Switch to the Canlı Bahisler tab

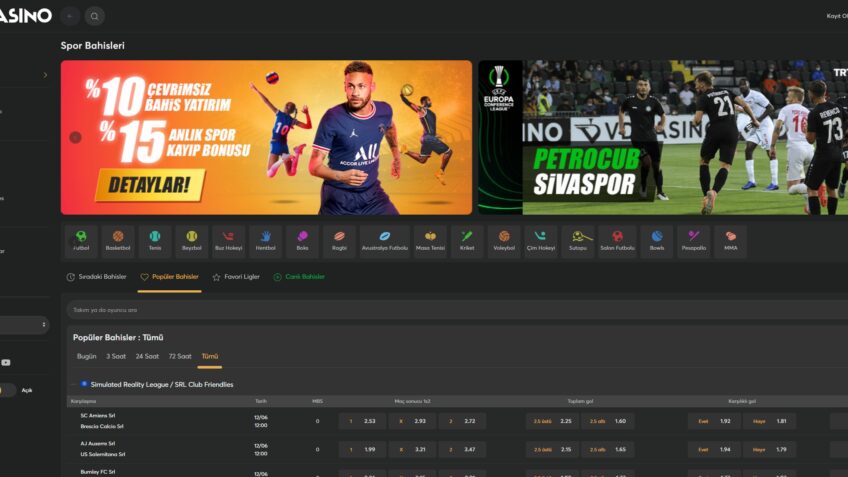tap(300, 277)
